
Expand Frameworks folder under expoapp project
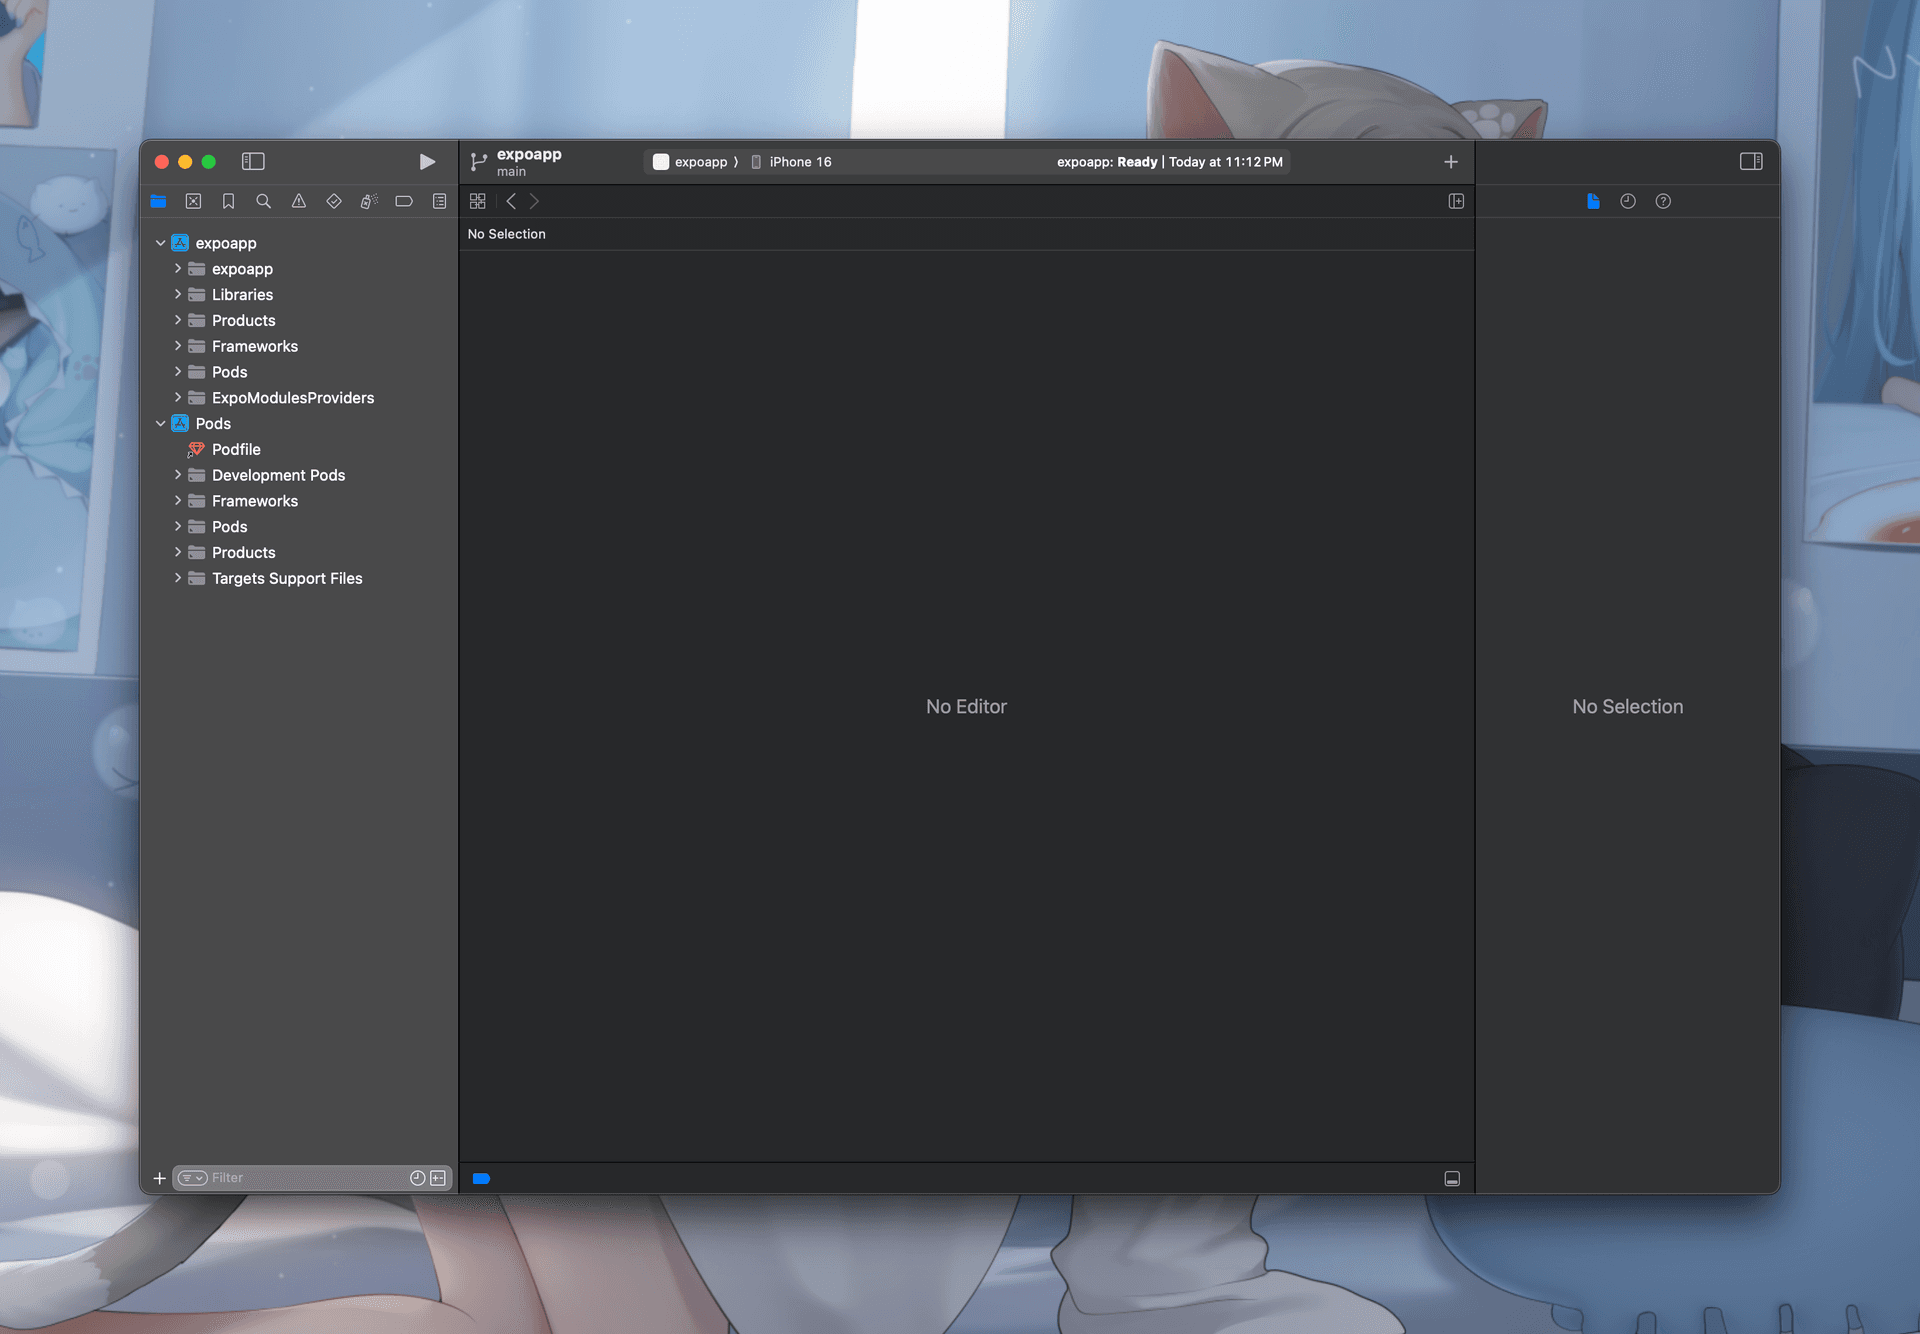pos(178,346)
